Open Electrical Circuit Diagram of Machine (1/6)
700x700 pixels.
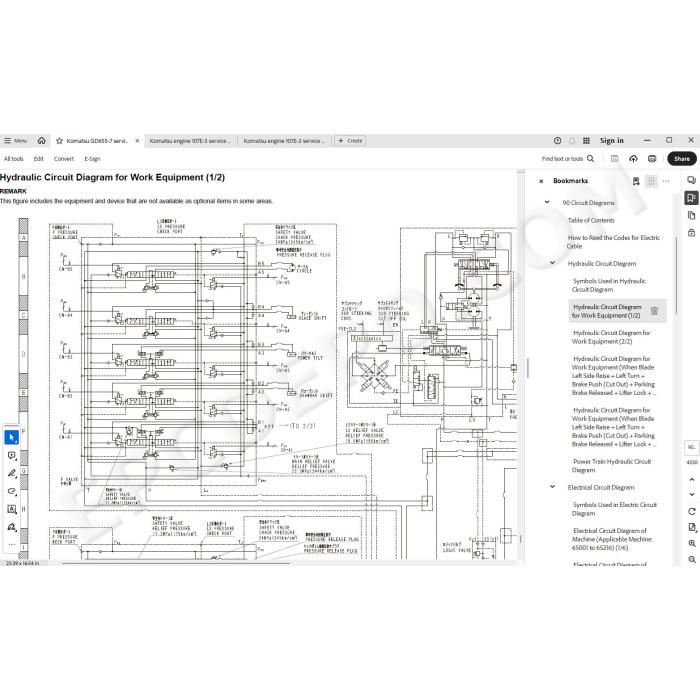click(612, 539)
